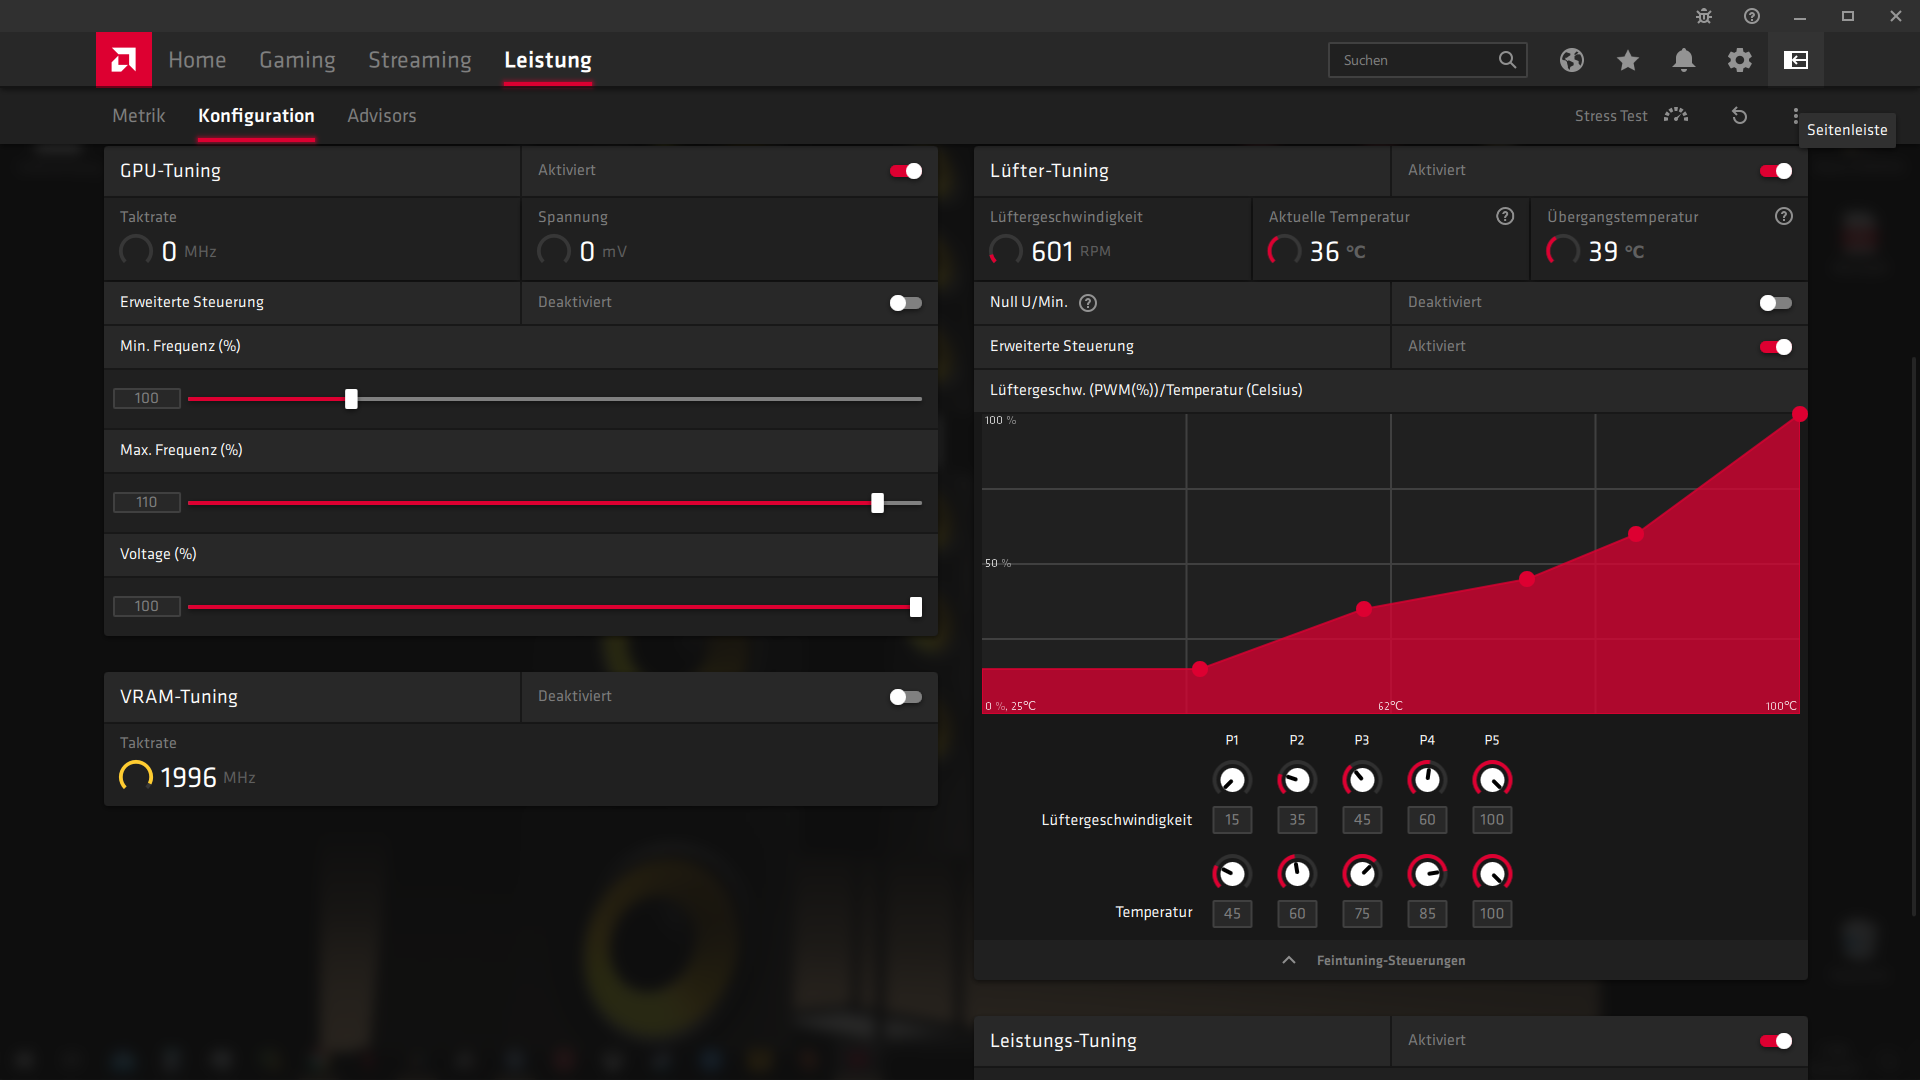Disable the GPU-Tuning toggle
Viewport: 1920px width, 1080px height.
[x=906, y=171]
